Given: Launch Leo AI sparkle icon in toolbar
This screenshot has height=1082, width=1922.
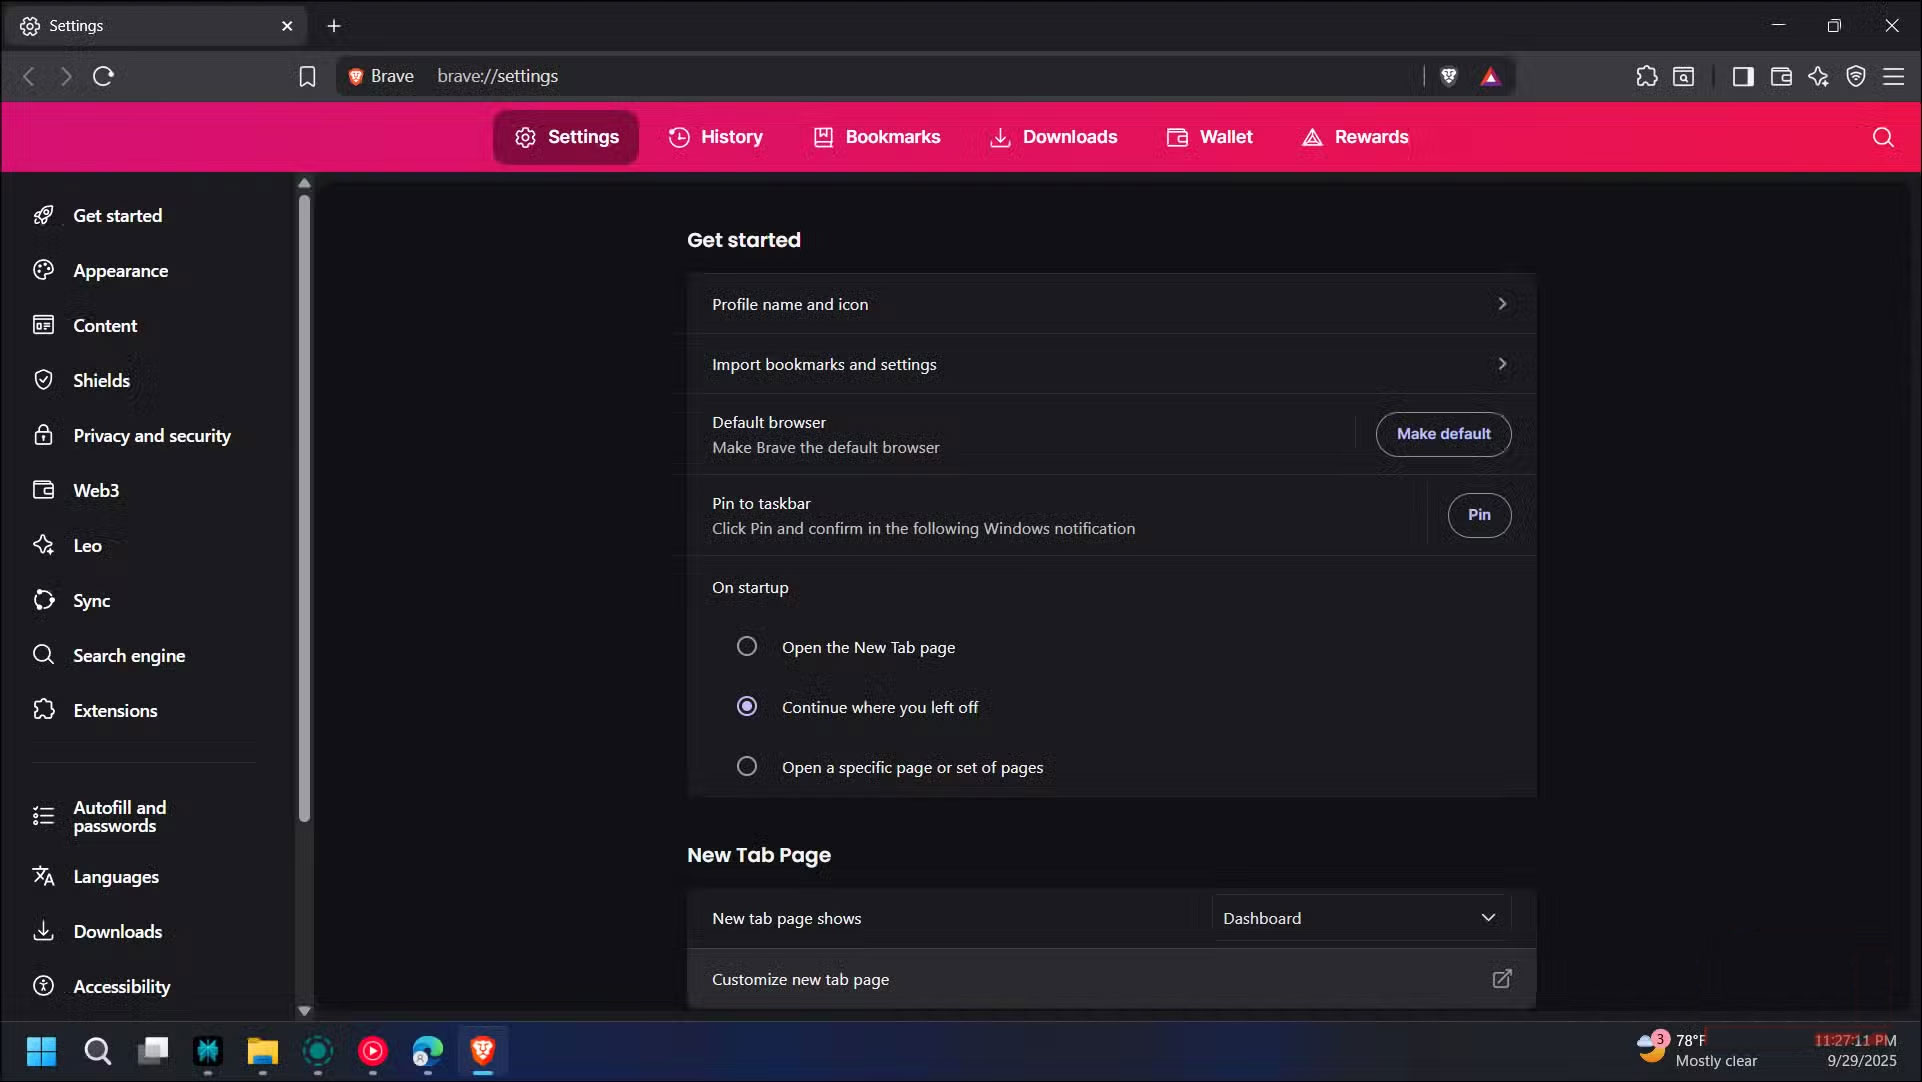Looking at the screenshot, I should pyautogui.click(x=1819, y=76).
